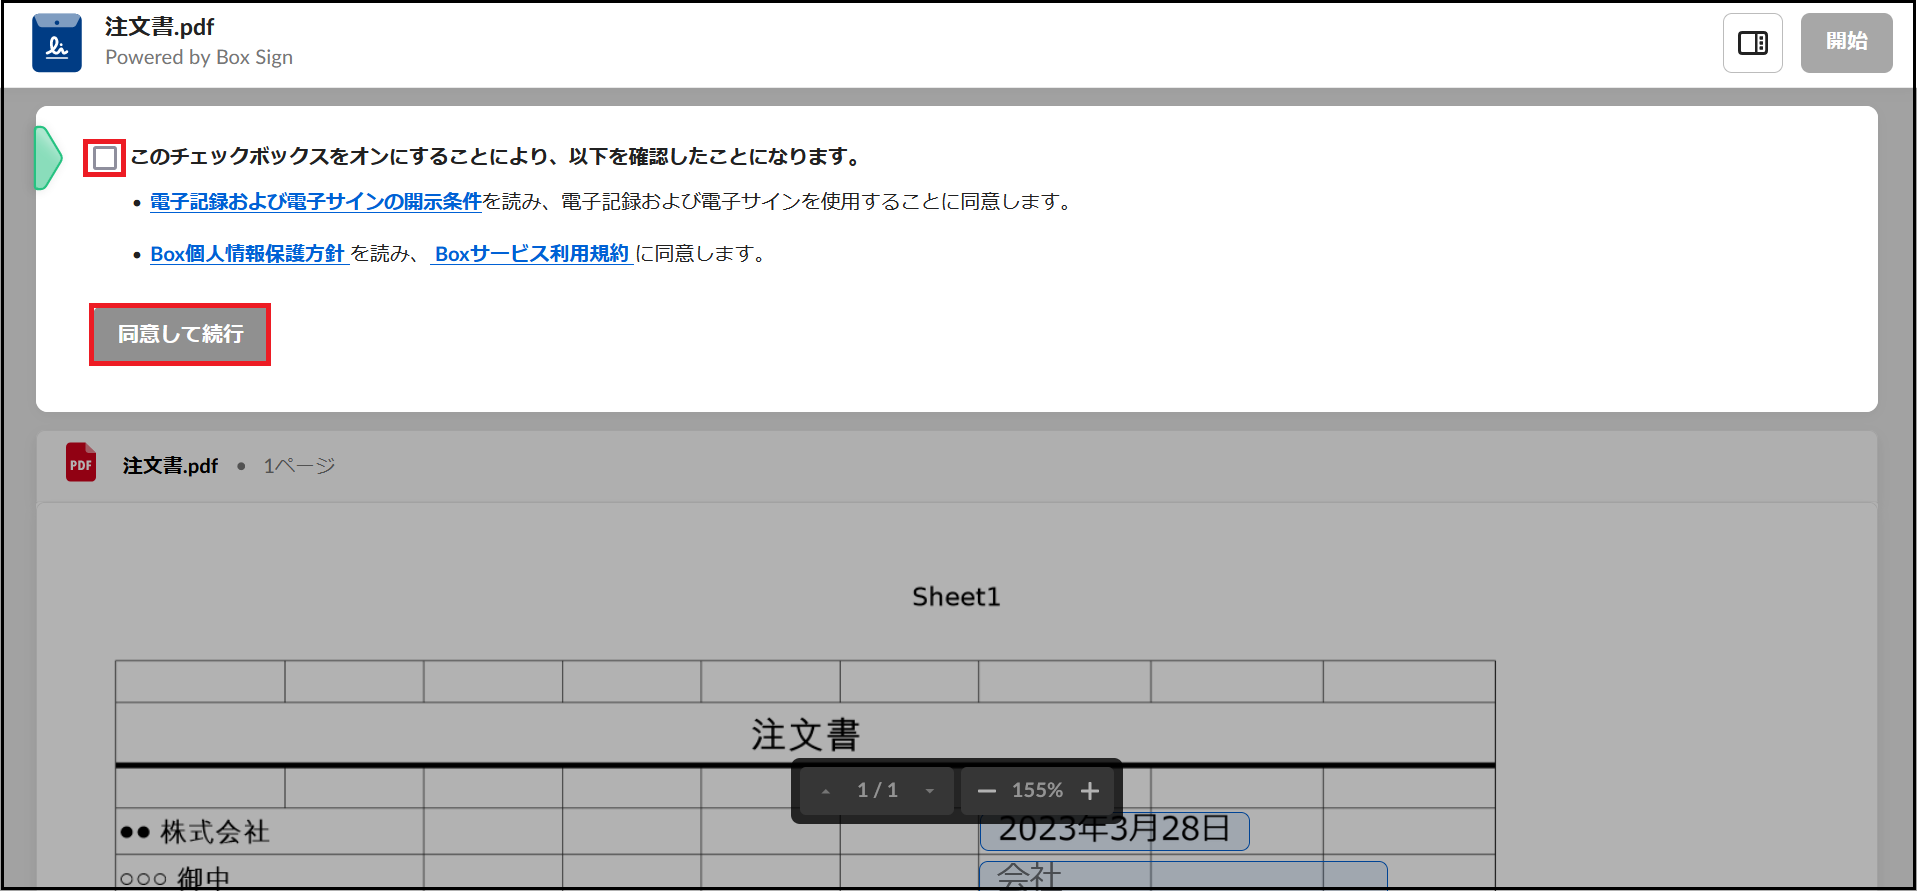This screenshot has width=1917, height=891.
Task: Click the Box Sign logo icon
Action: pos(57,43)
